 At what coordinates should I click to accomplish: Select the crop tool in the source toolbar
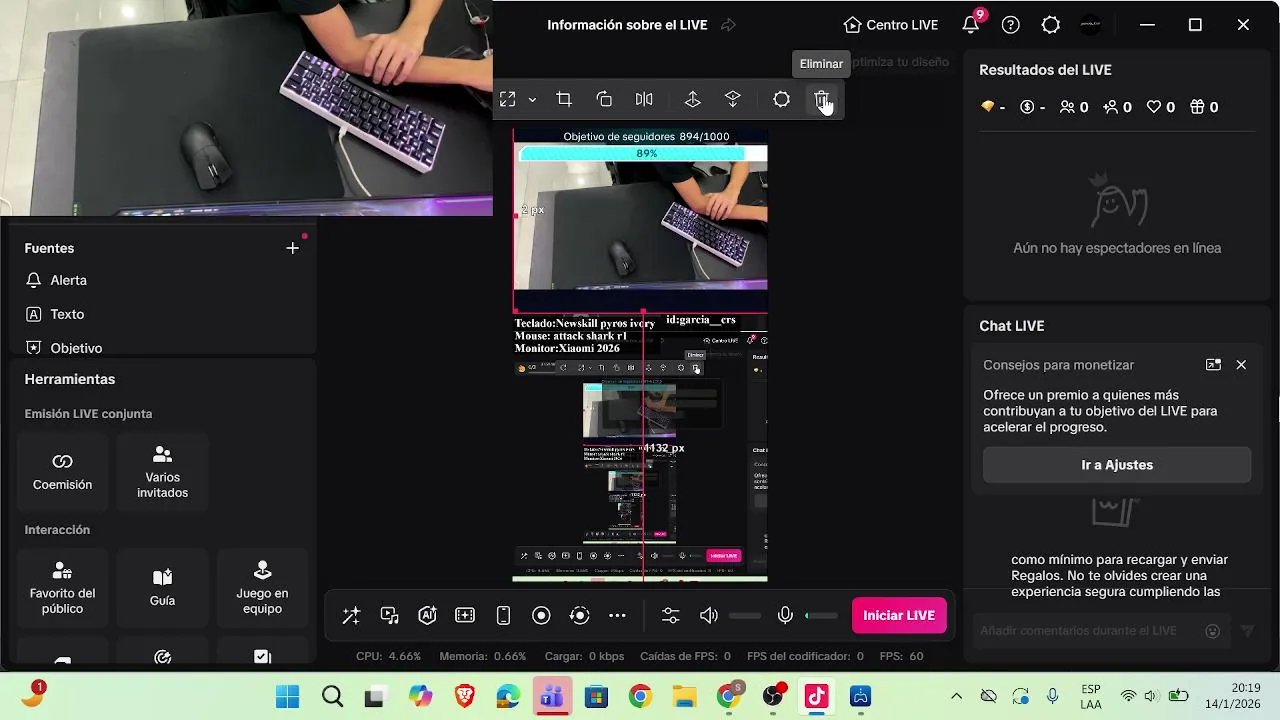[564, 100]
